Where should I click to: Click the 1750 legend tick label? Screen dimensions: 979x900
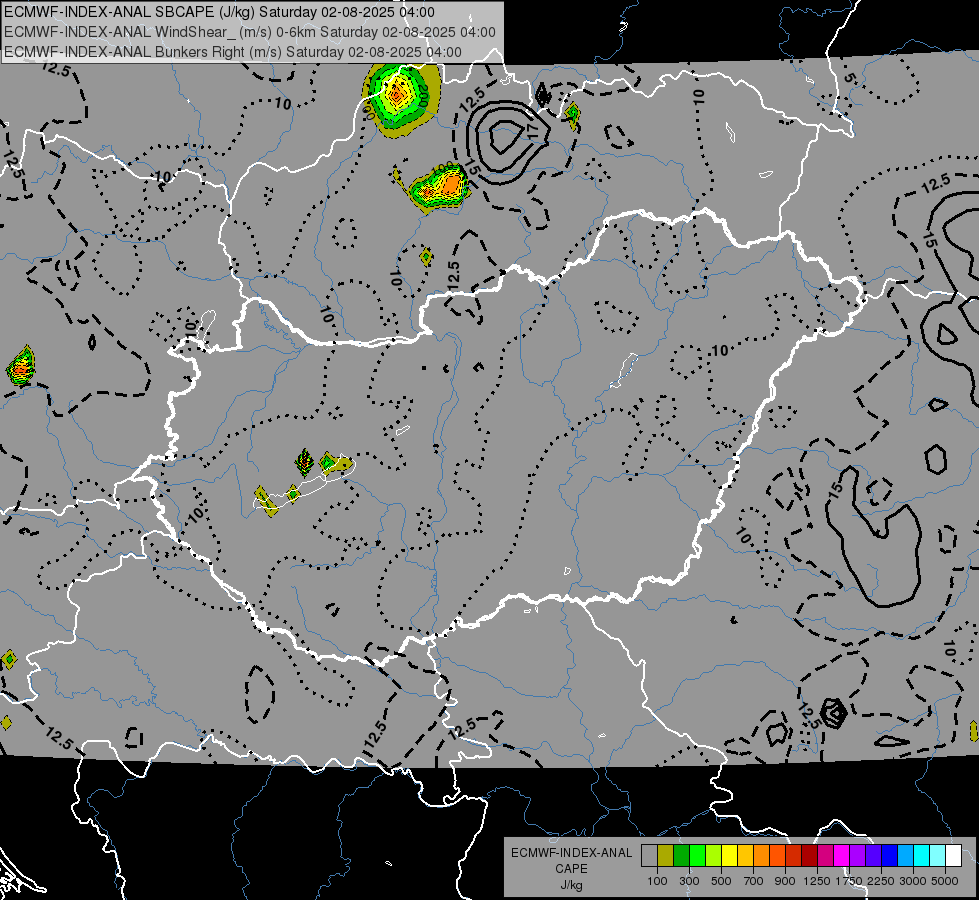(849, 881)
